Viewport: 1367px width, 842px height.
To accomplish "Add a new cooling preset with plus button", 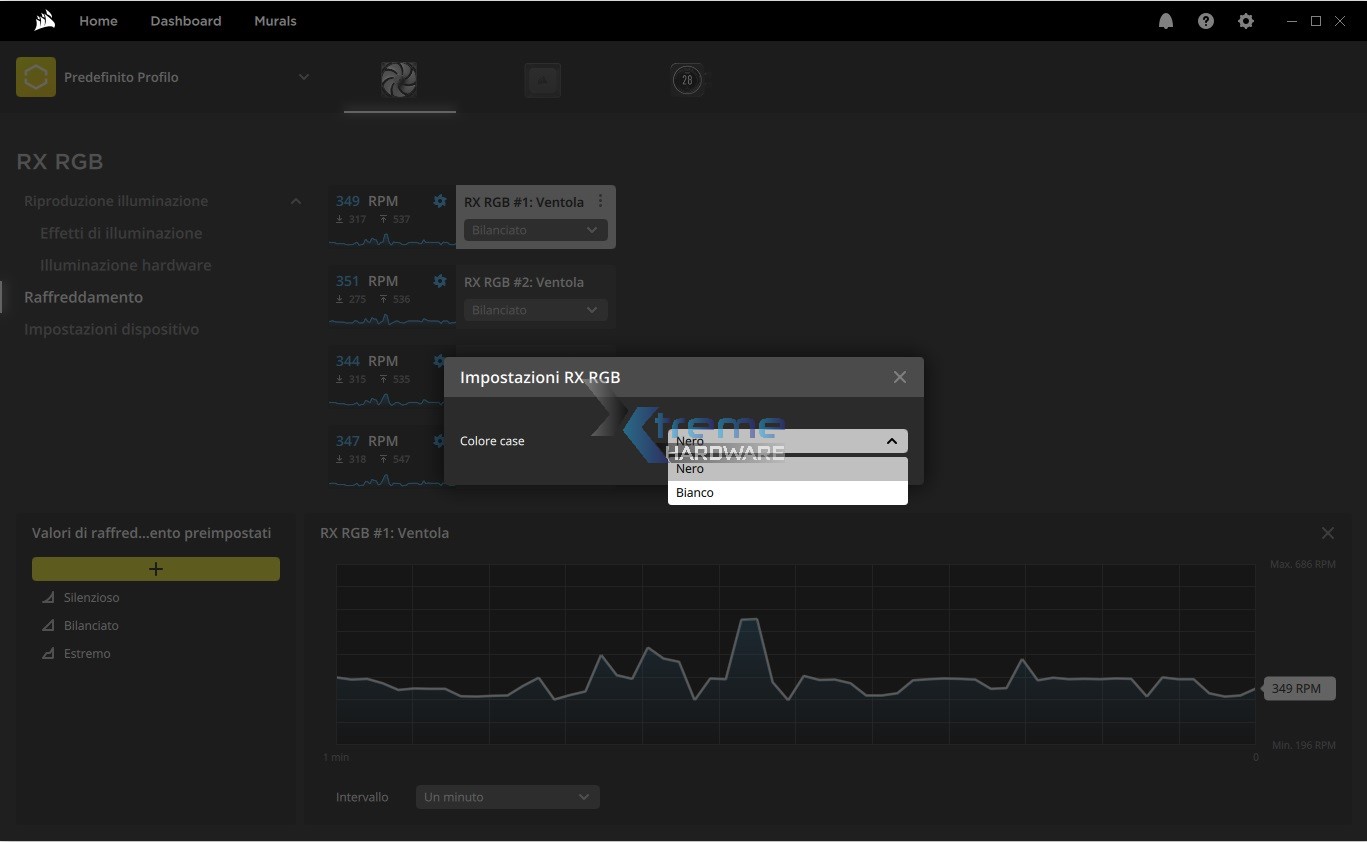I will coord(156,569).
